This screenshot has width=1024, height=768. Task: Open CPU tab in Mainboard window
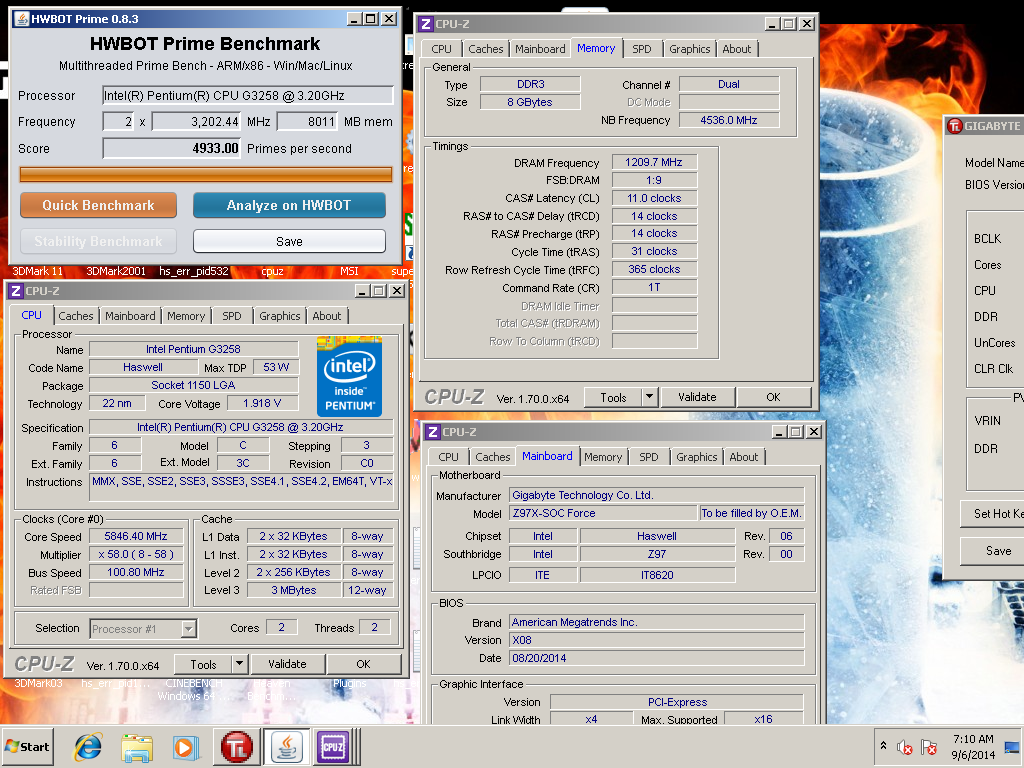coord(449,457)
